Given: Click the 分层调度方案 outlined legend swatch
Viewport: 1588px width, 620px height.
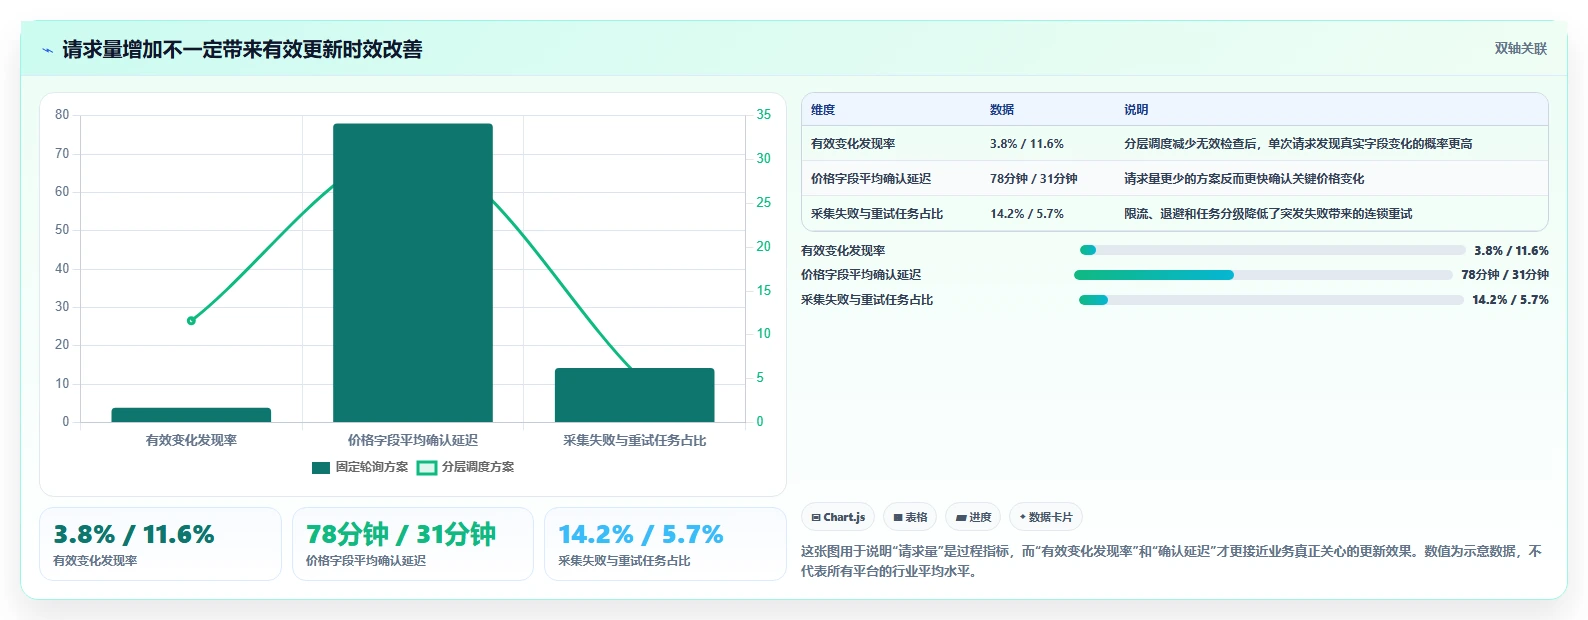Looking at the screenshot, I should (427, 467).
